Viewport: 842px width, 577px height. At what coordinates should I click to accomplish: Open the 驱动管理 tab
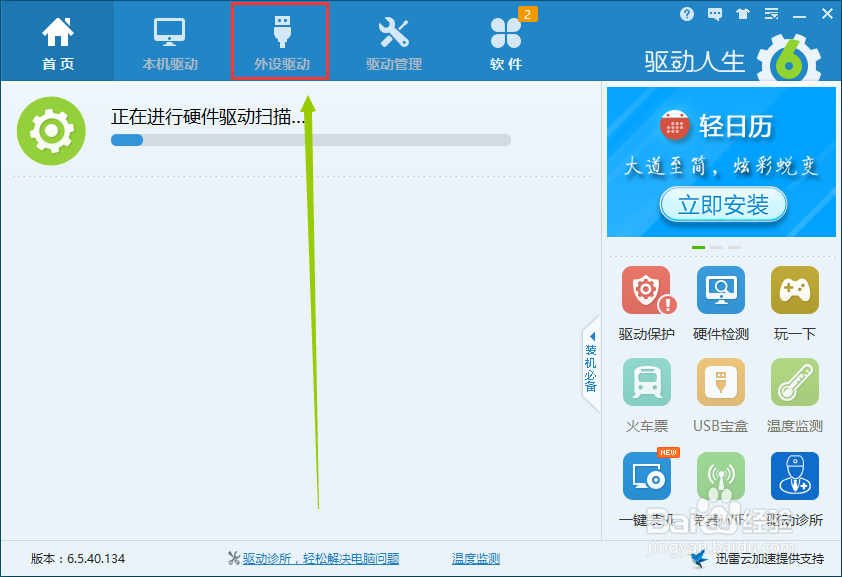[394, 41]
